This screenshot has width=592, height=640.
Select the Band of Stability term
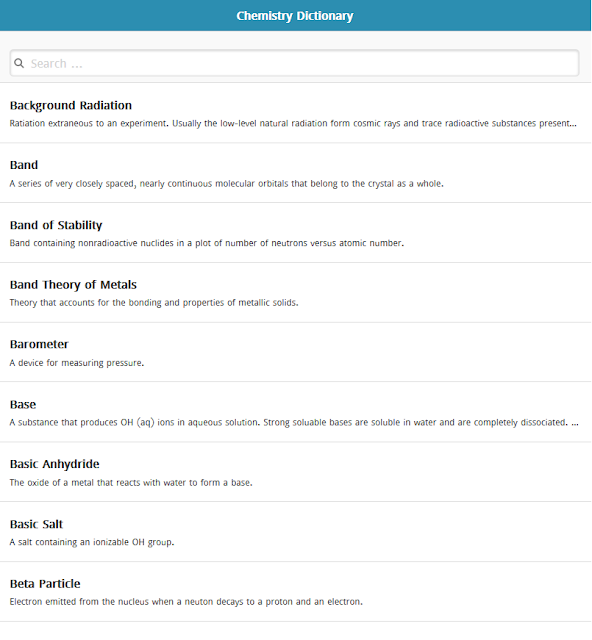click(56, 225)
